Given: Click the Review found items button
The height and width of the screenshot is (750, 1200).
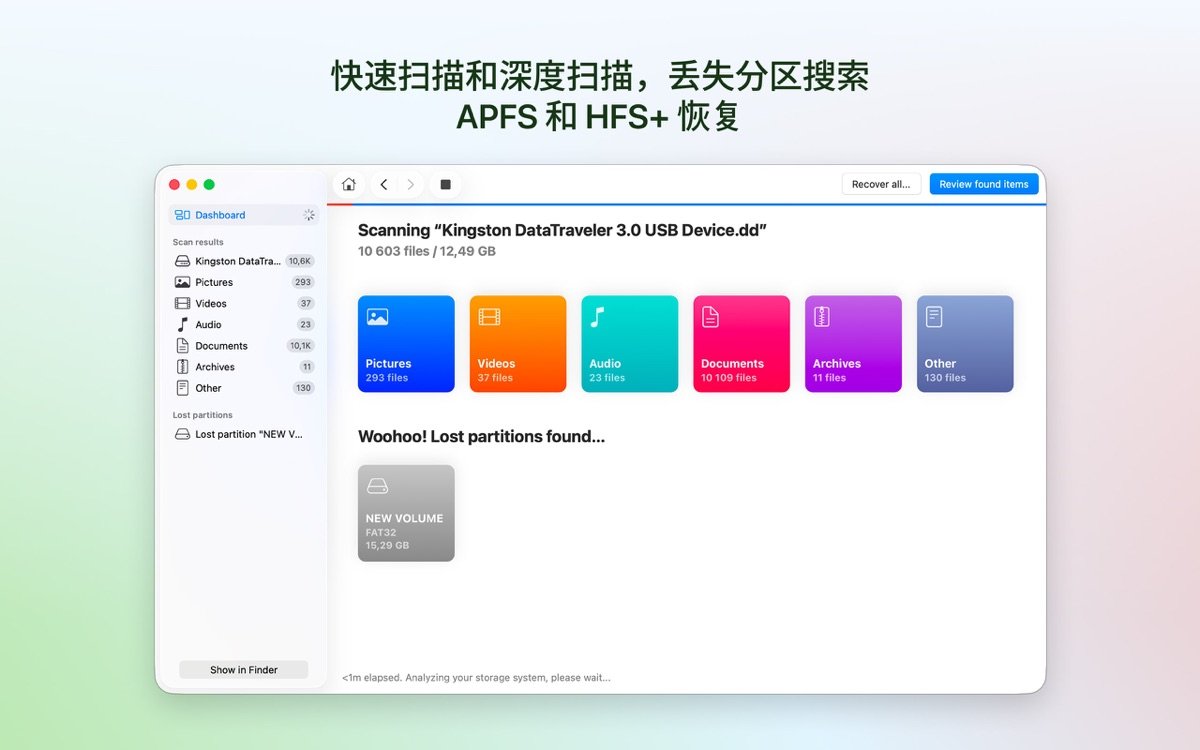Looking at the screenshot, I should click(983, 184).
